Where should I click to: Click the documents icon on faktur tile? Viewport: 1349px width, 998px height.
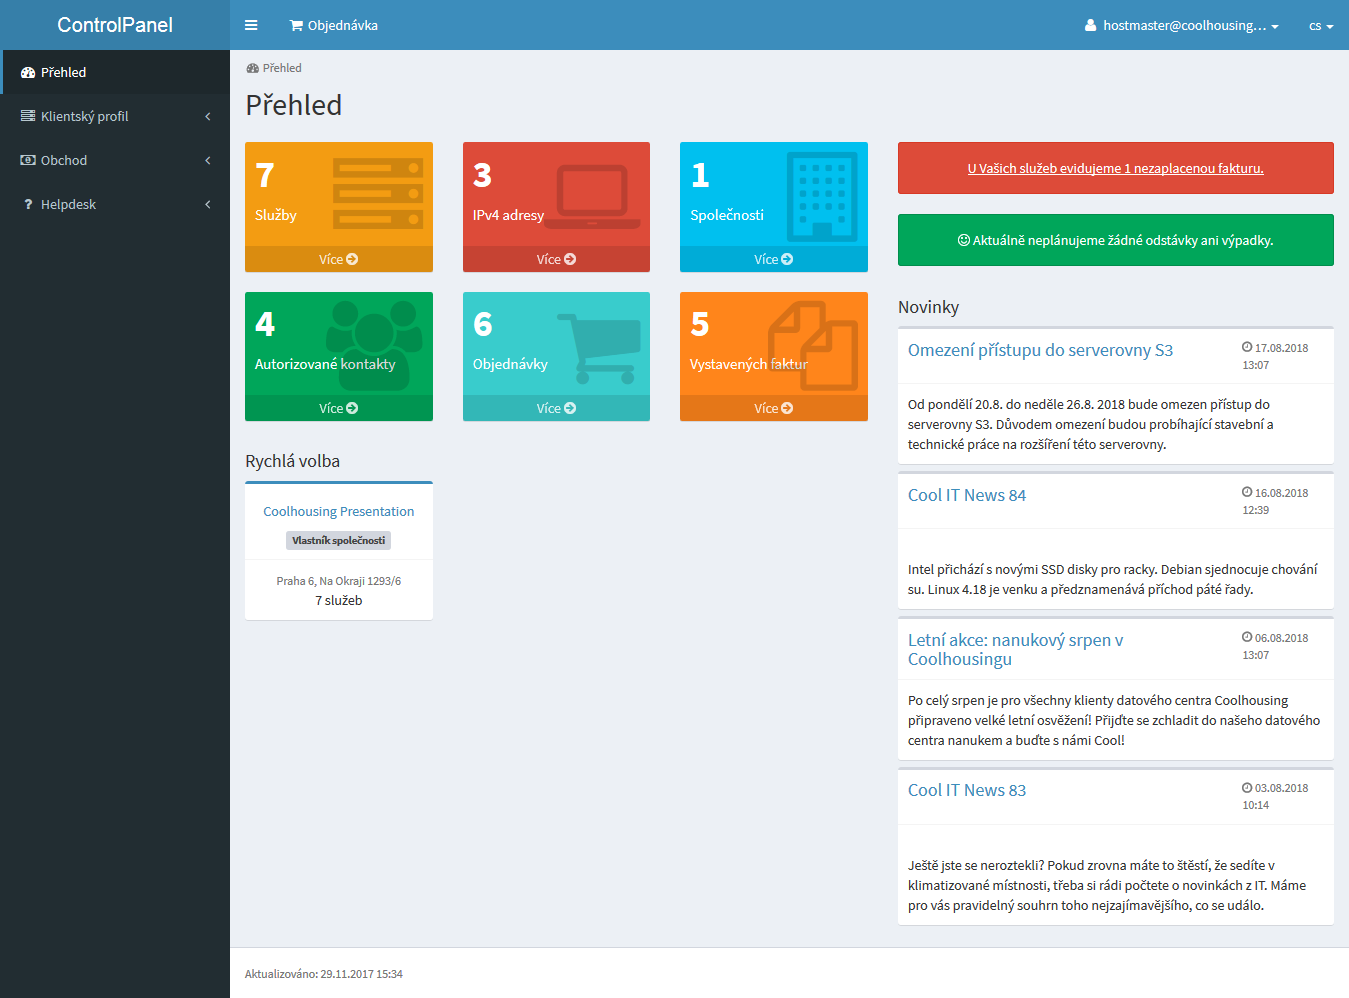813,346
